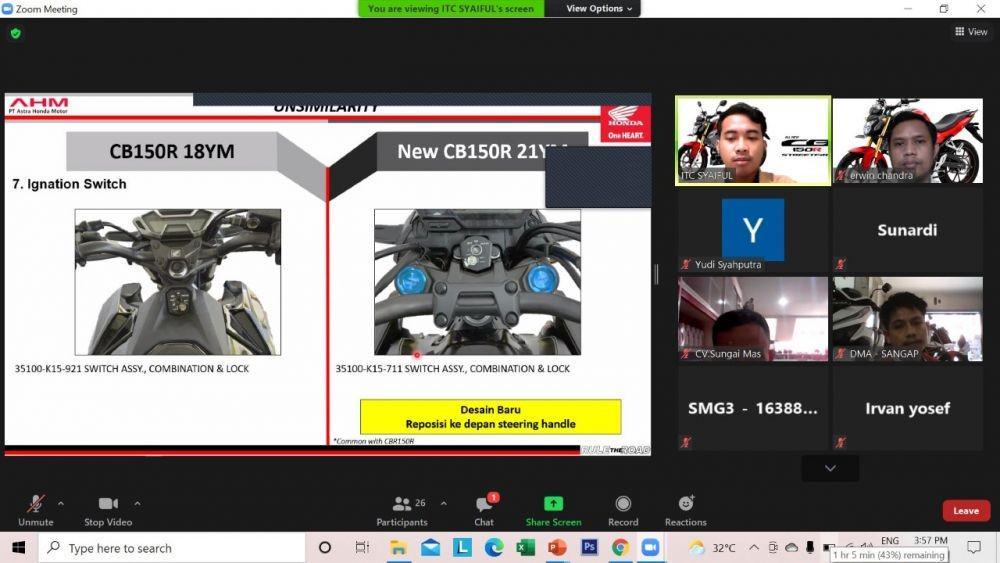The width and height of the screenshot is (1000, 563).
Task: Click the View layout button
Action: coord(971,31)
